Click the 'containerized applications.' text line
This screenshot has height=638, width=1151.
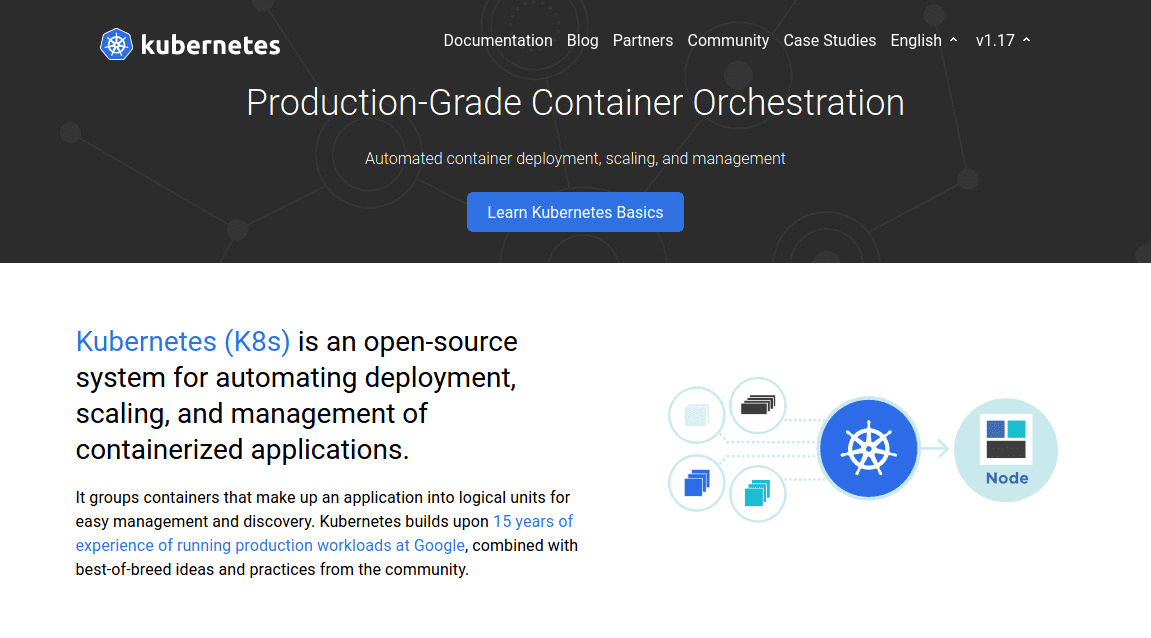tap(242, 449)
